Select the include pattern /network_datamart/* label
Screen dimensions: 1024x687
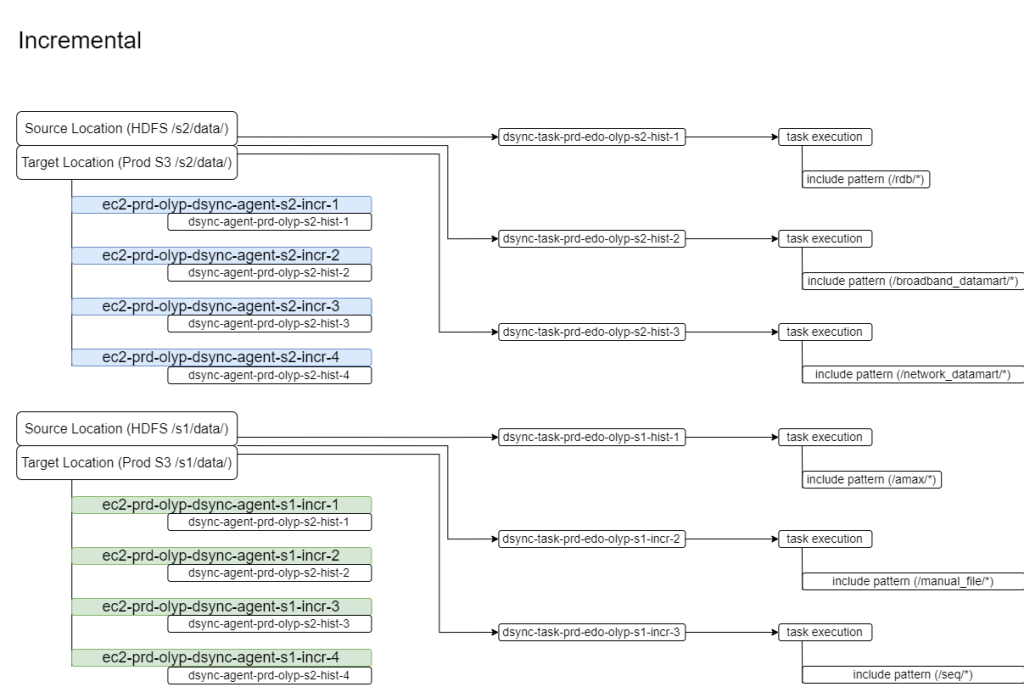coord(913,376)
